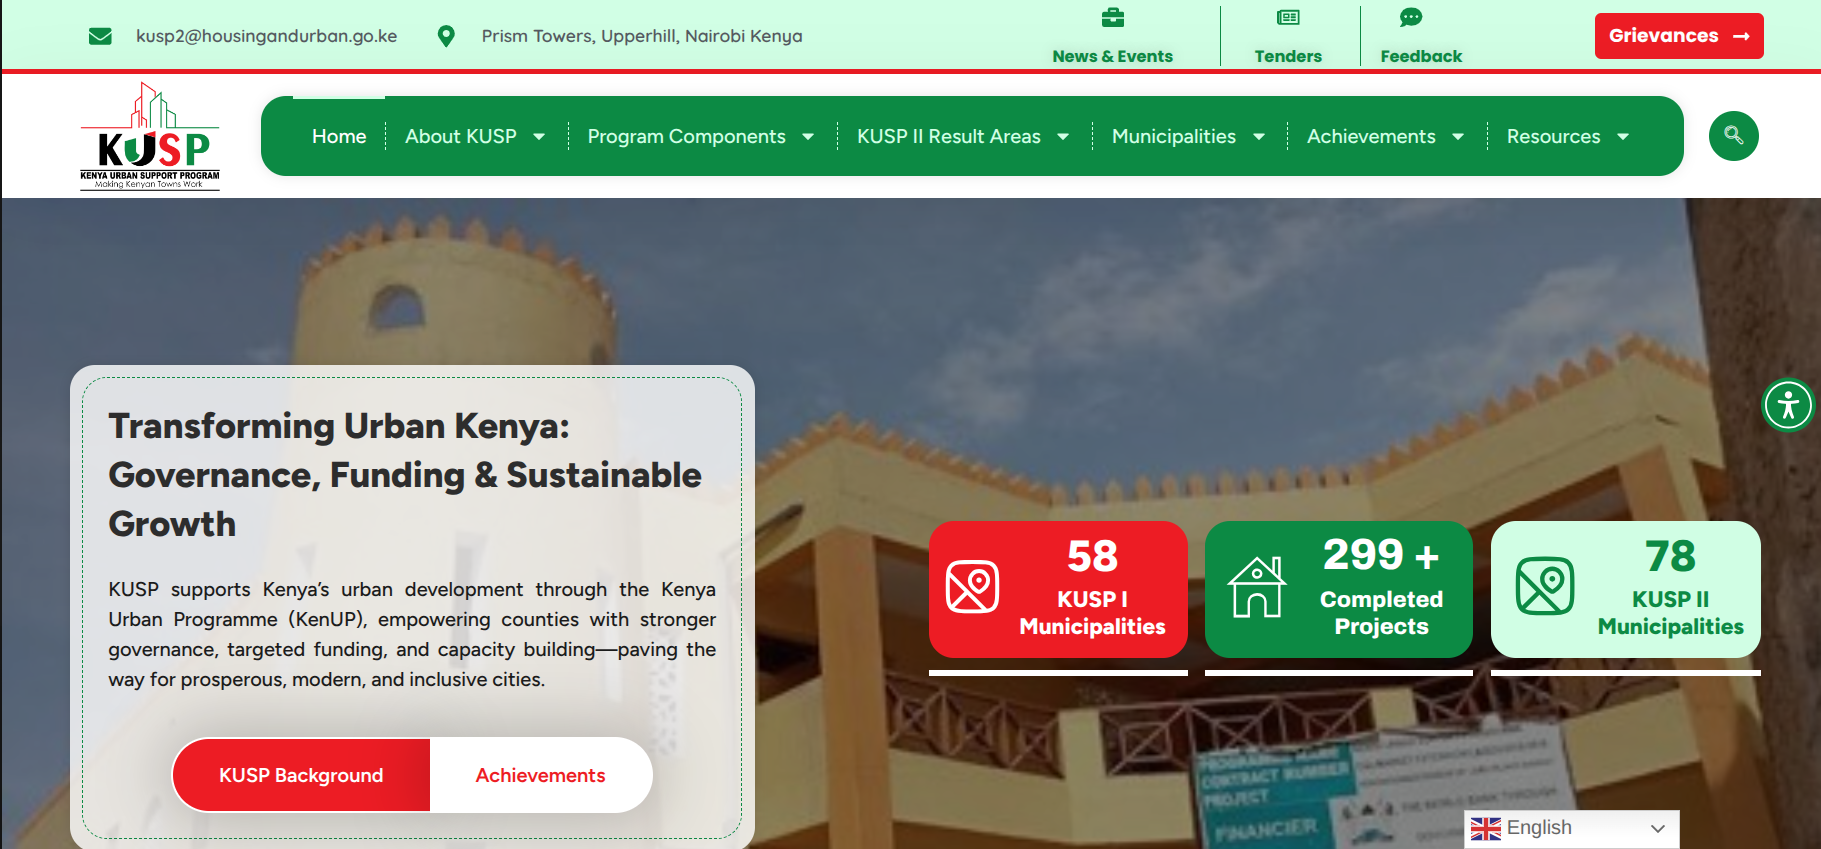
Task: Open the About KUSP menu
Action: coord(461,136)
